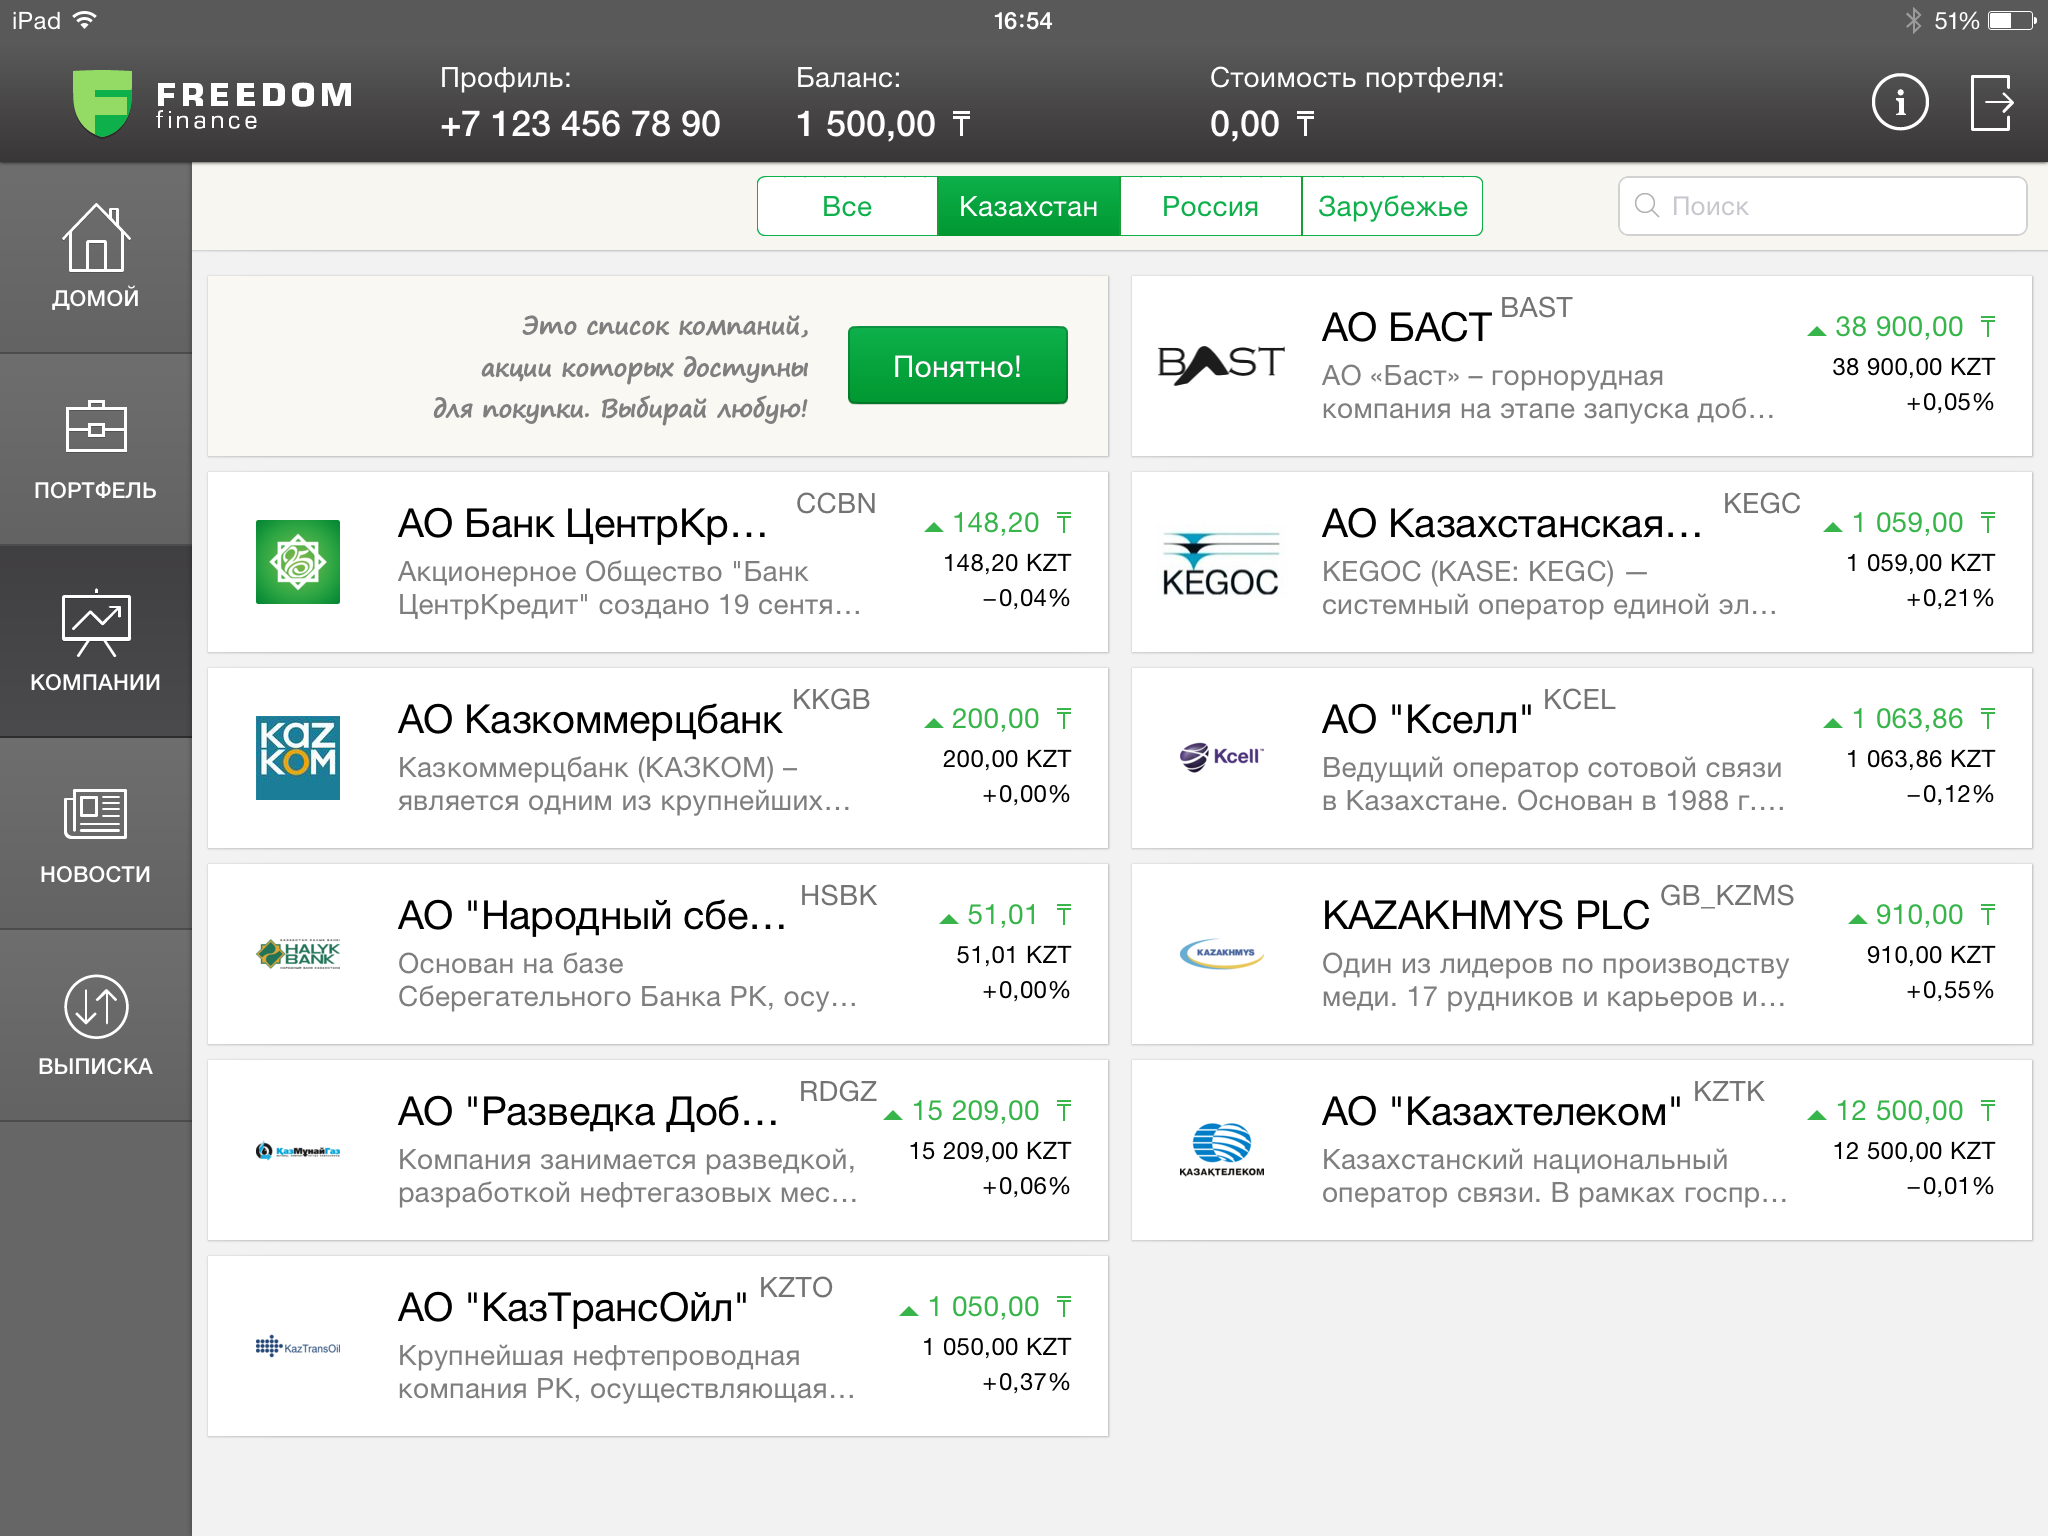Tap the Bluetooth status icon
The height and width of the screenshot is (1536, 2048).
tap(1913, 20)
